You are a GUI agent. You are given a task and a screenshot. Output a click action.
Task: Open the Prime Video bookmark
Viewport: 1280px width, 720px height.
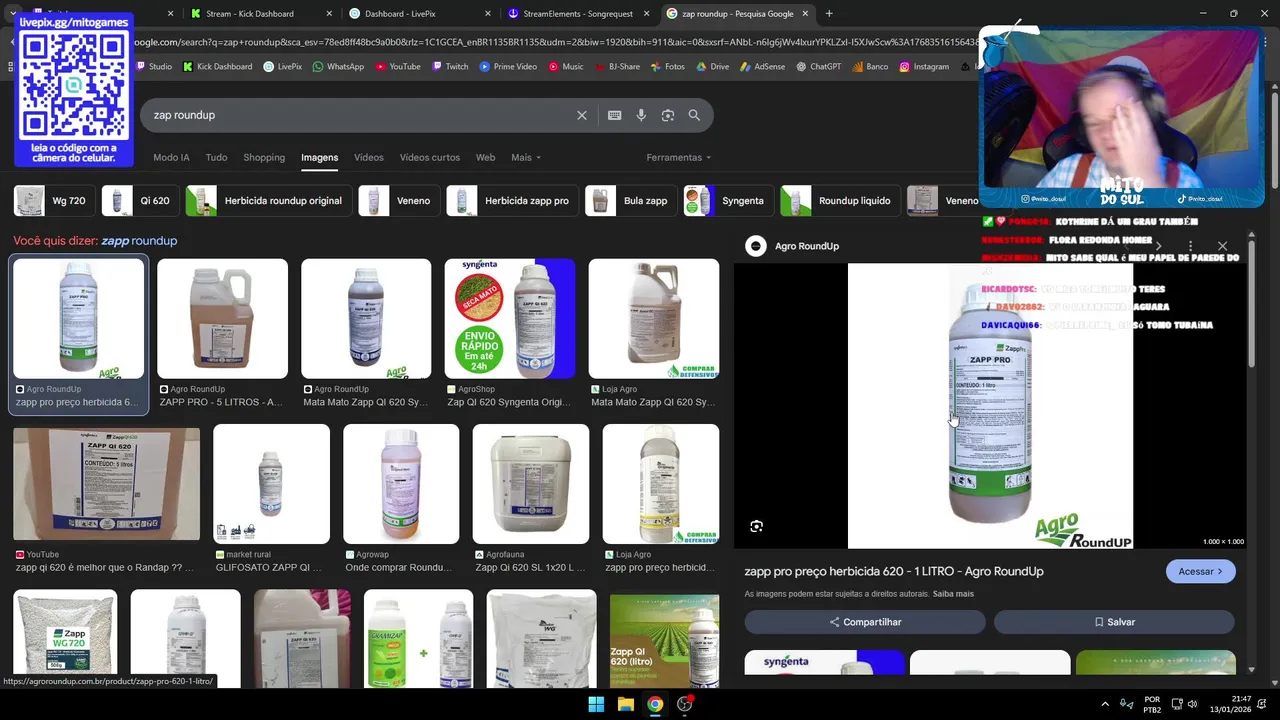click(508, 67)
